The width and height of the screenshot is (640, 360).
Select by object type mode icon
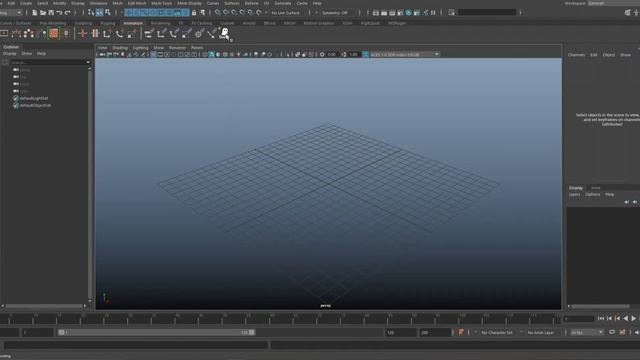[100, 13]
